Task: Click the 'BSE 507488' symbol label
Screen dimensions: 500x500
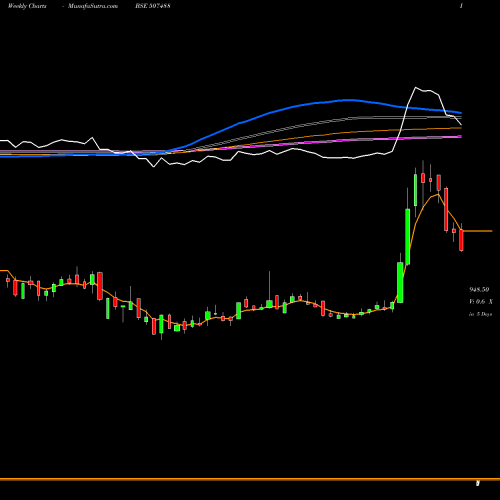Action: (x=153, y=6)
